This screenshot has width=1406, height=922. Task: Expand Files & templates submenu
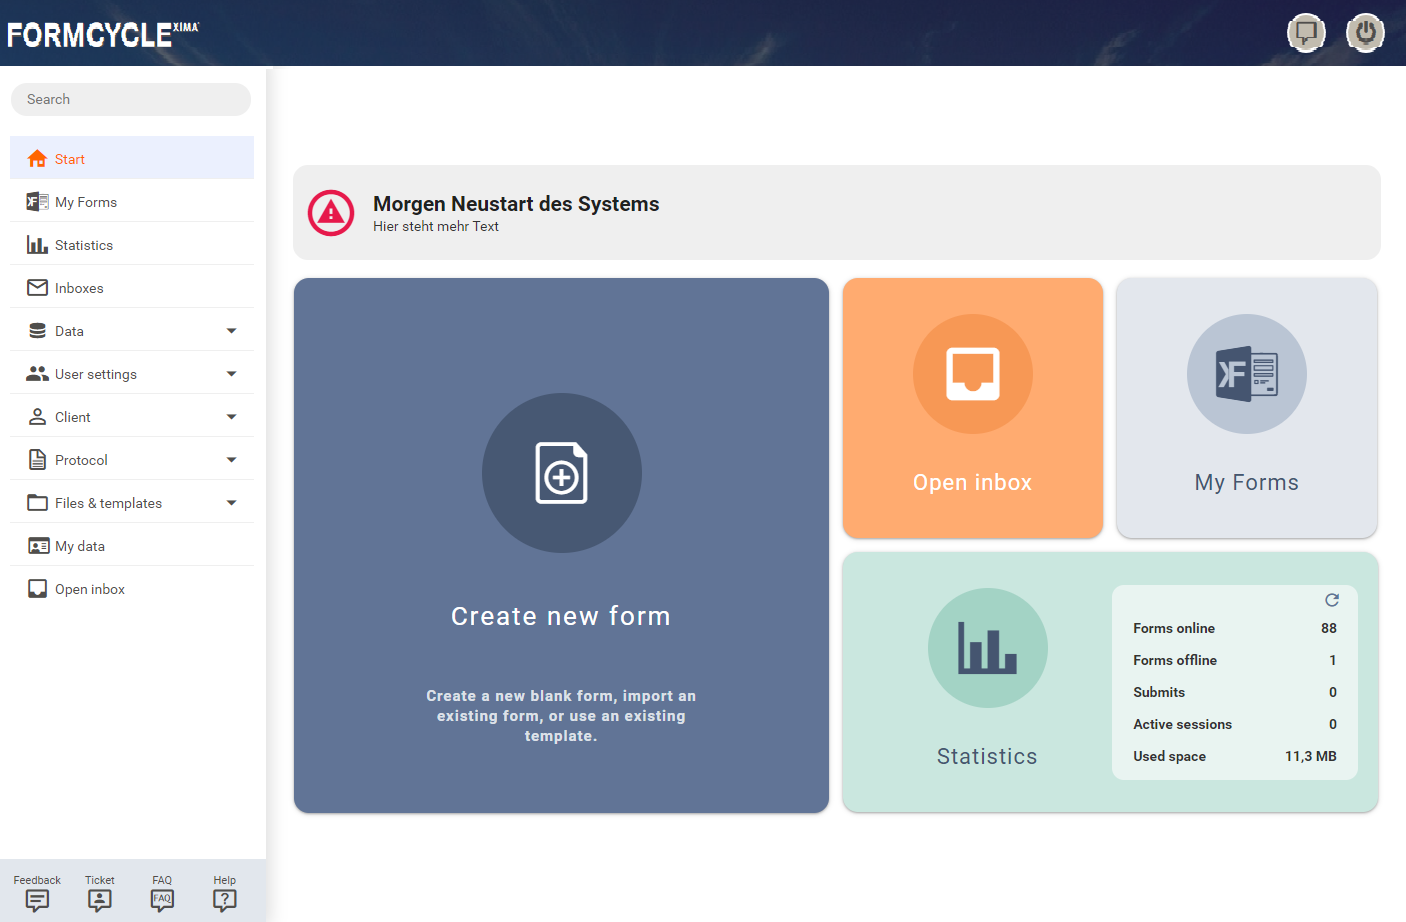pyautogui.click(x=231, y=503)
